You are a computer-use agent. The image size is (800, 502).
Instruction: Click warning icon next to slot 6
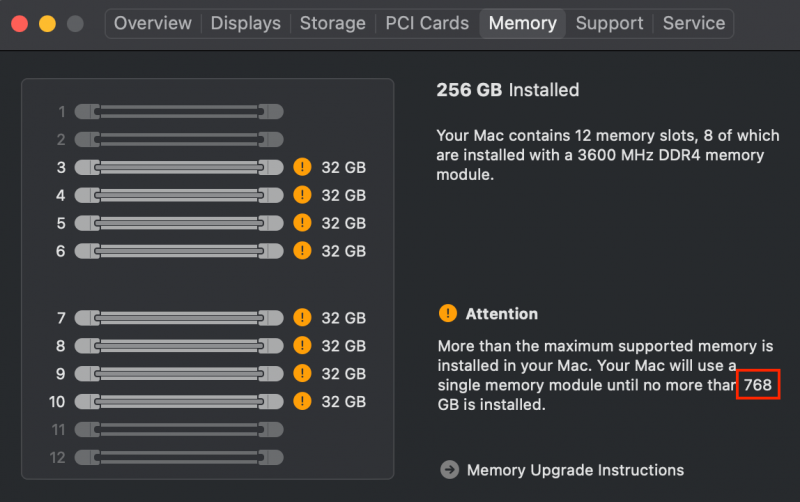[302, 251]
